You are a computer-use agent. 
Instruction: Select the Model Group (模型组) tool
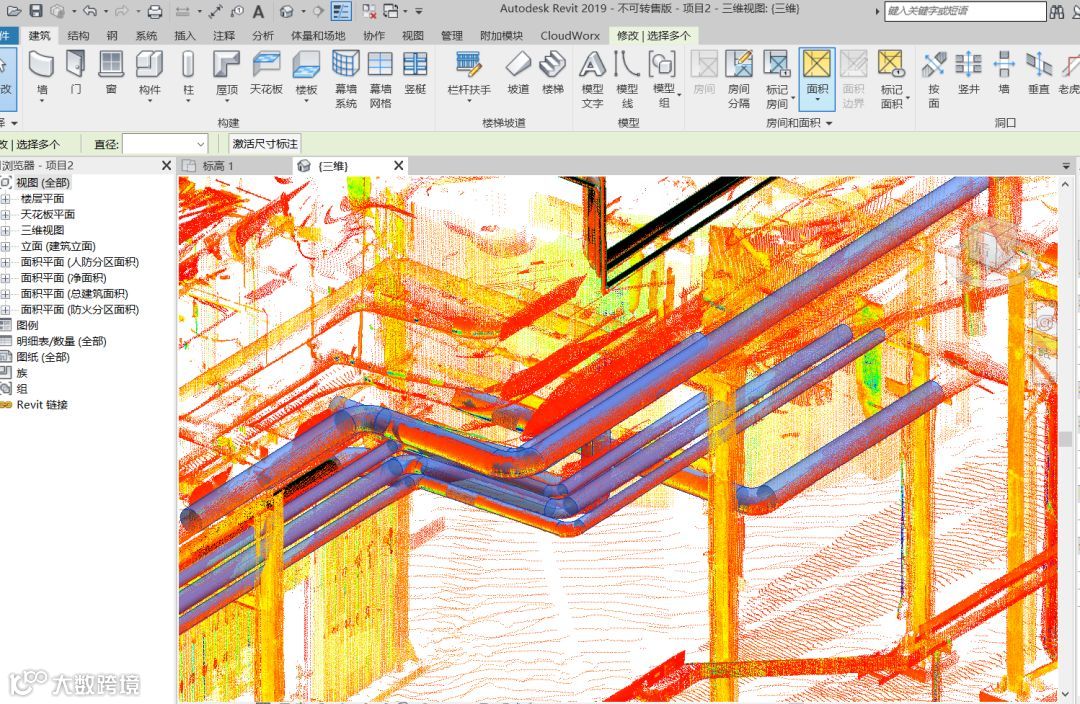[x=663, y=79]
